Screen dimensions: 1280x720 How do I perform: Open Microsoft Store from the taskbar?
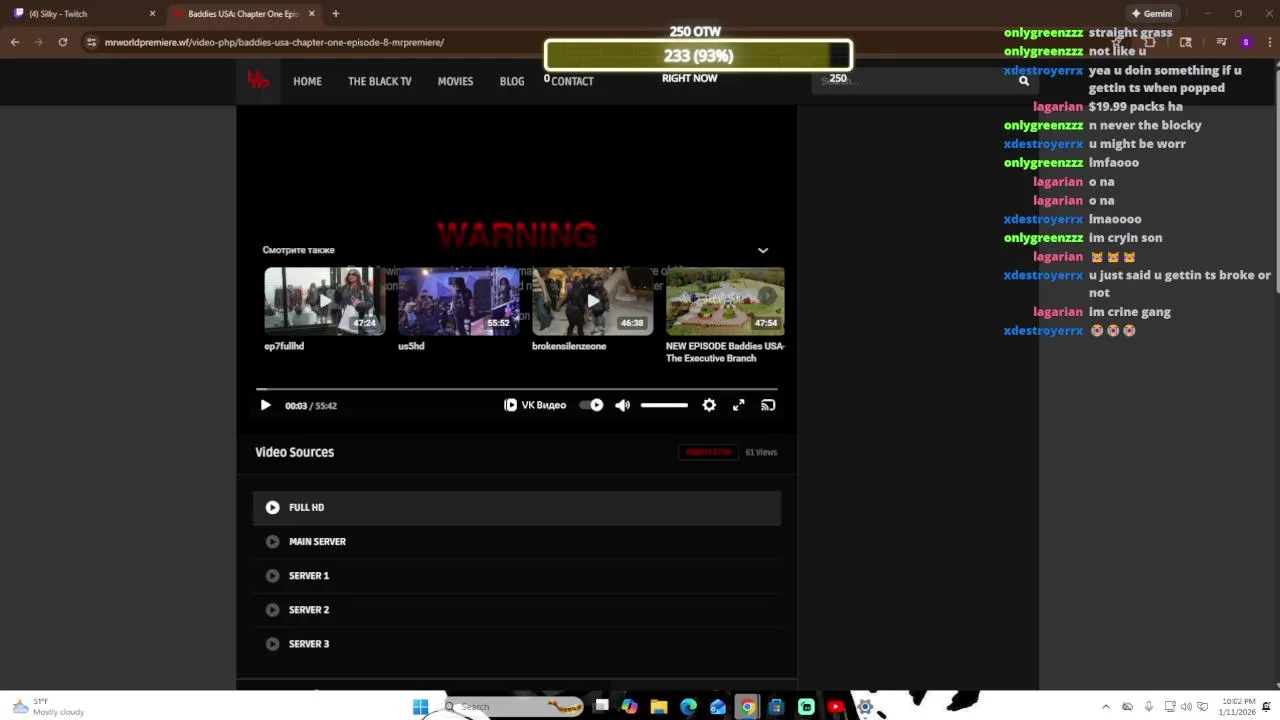point(776,707)
